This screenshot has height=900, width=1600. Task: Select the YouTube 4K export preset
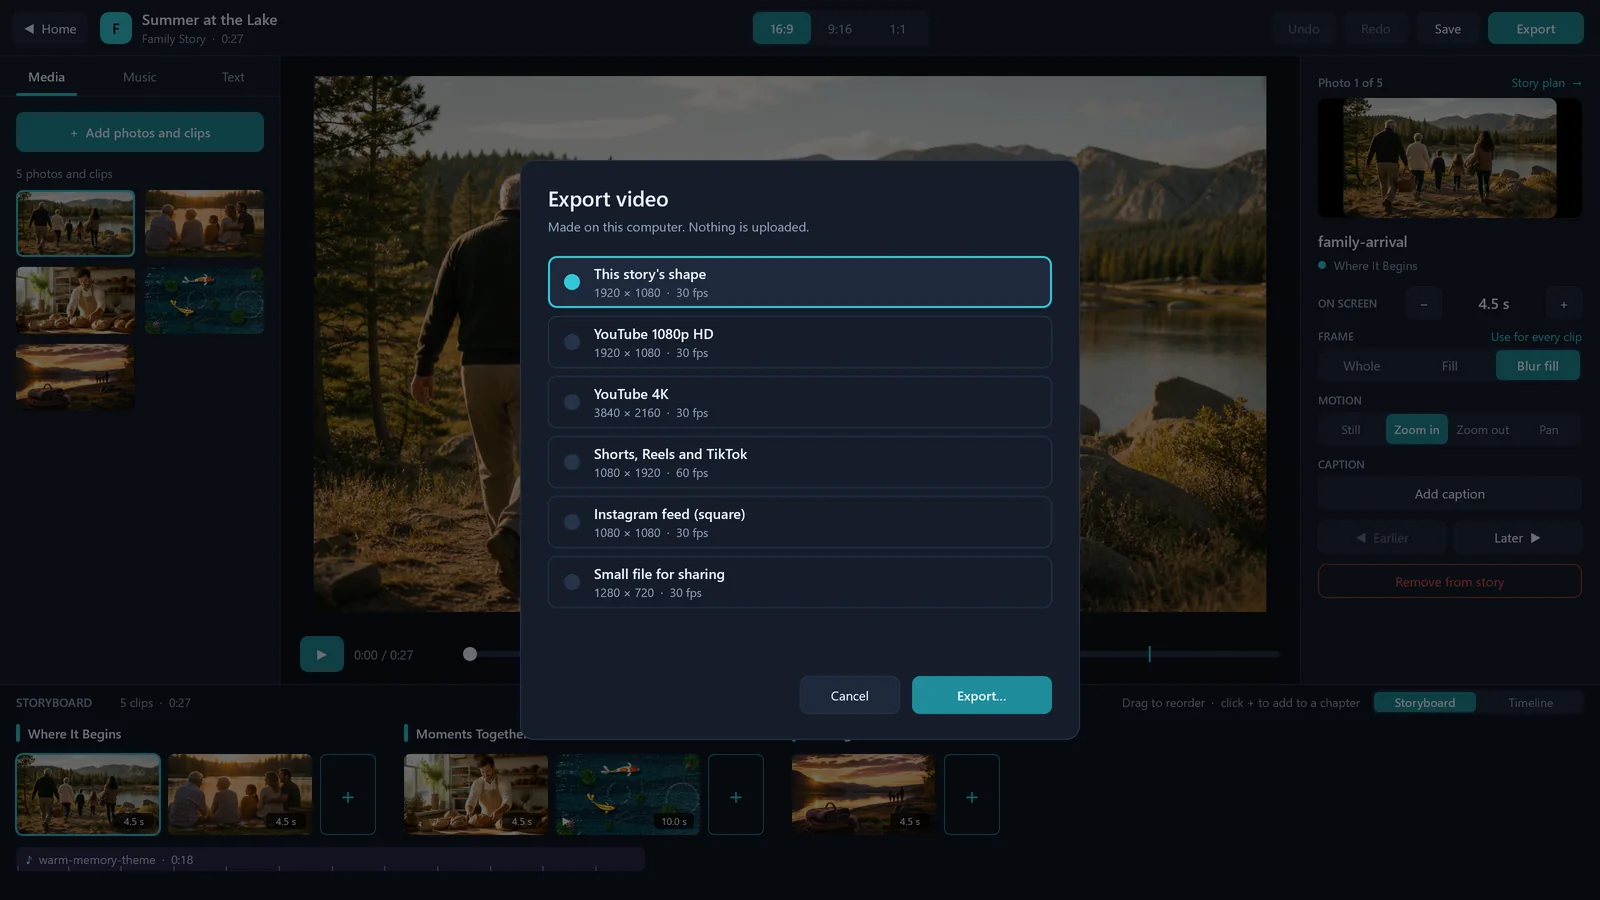[799, 402]
